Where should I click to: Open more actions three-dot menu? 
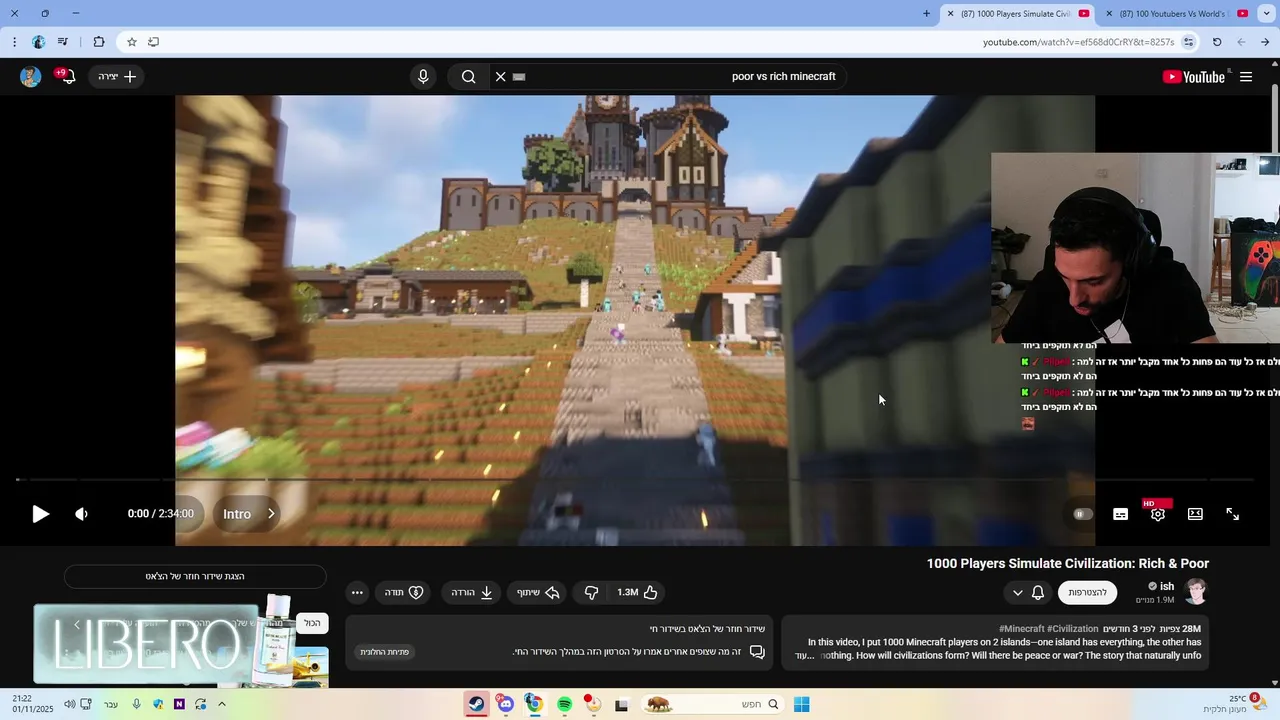pos(357,592)
